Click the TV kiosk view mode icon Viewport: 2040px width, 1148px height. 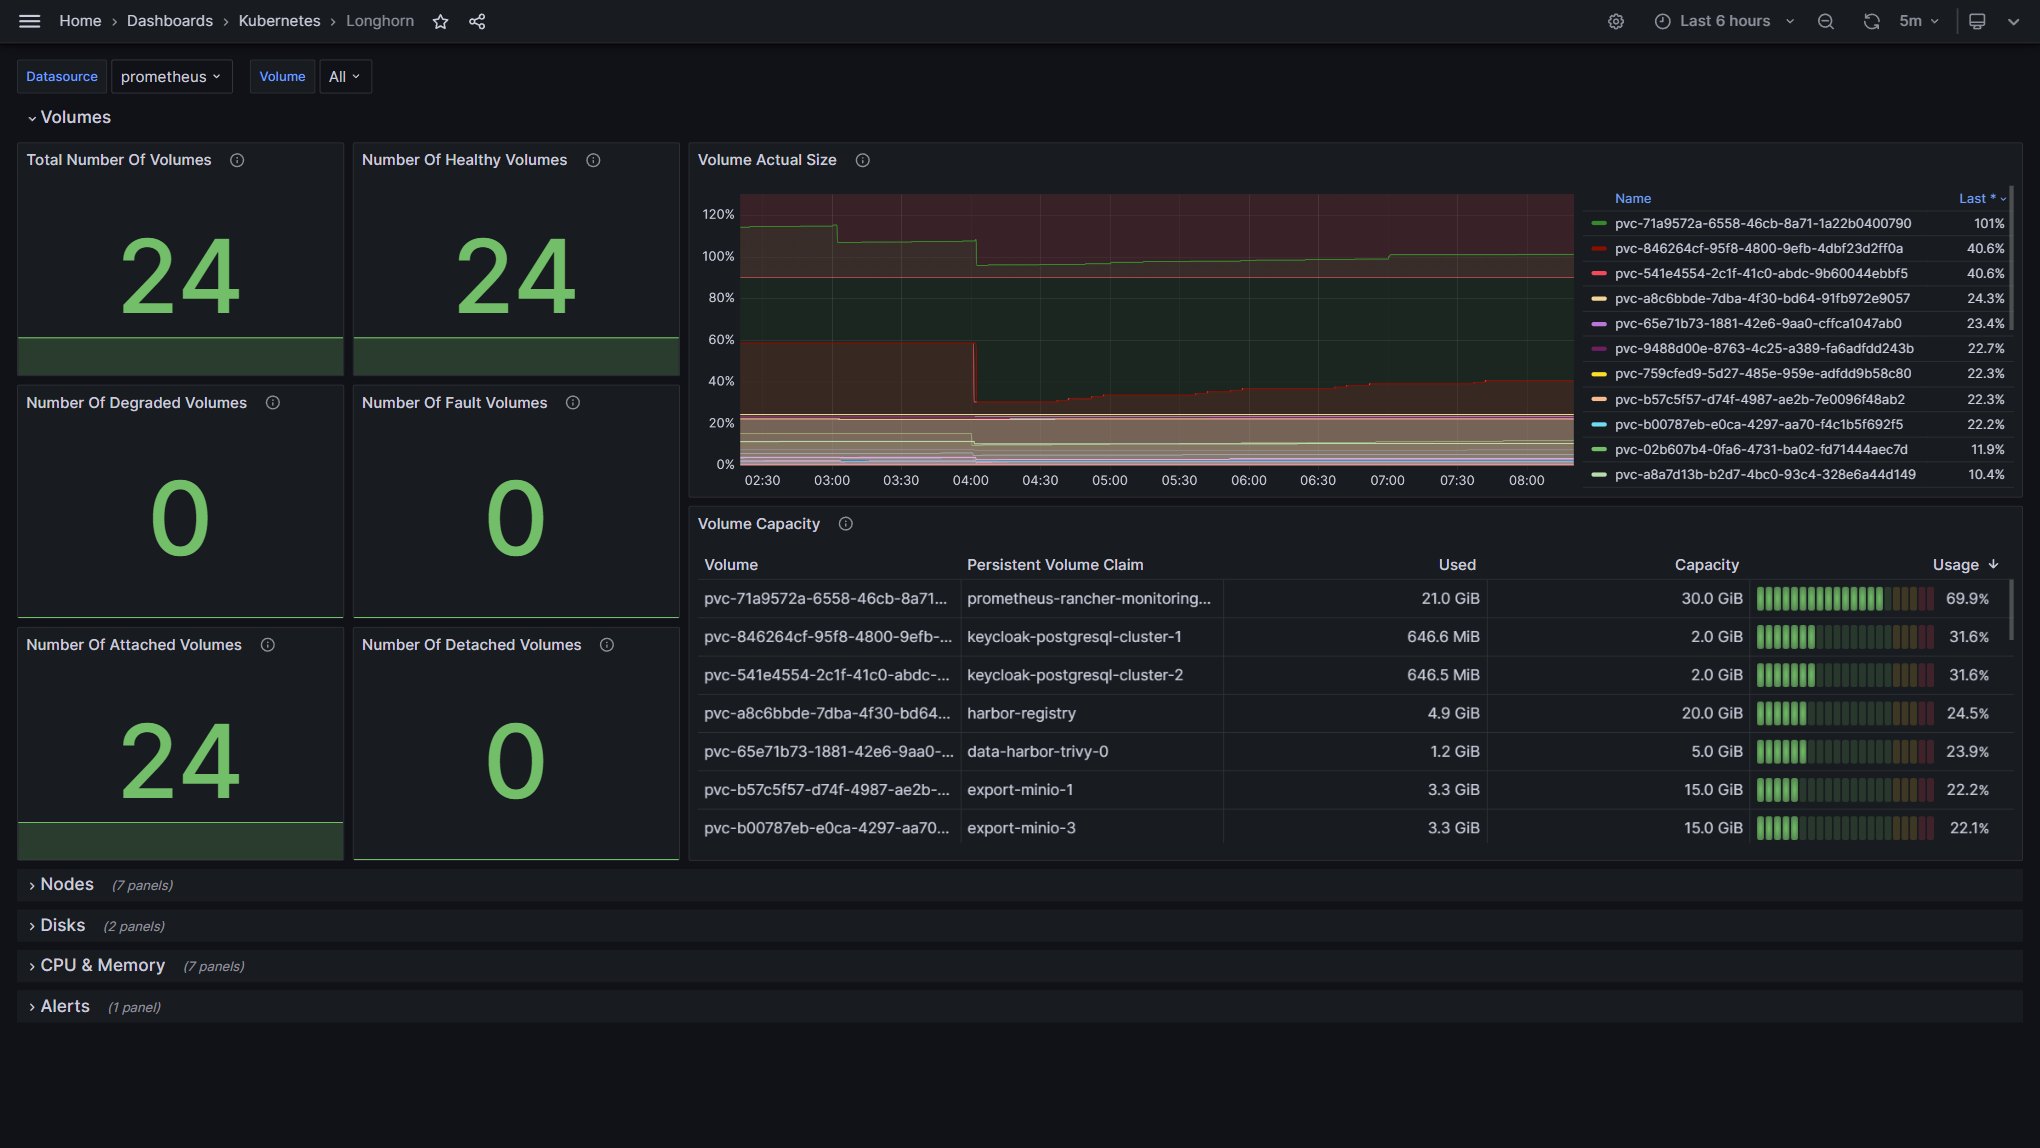1977,21
